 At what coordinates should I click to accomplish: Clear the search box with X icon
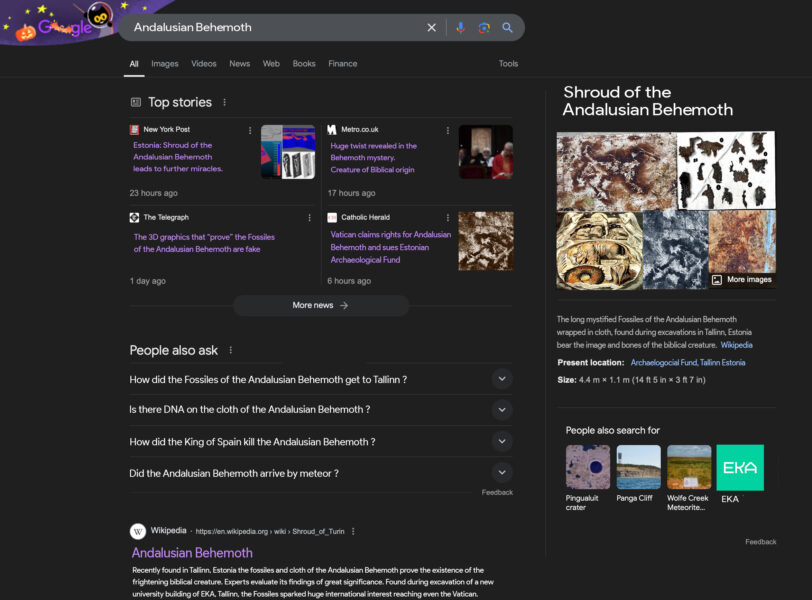pyautogui.click(x=432, y=28)
